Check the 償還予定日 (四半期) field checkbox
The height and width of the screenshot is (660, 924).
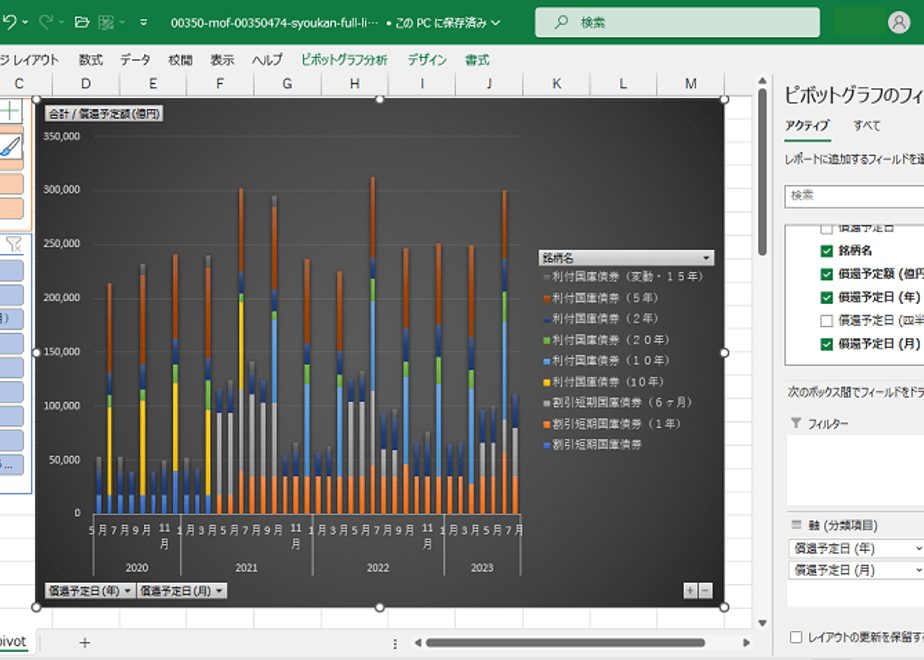coord(826,321)
